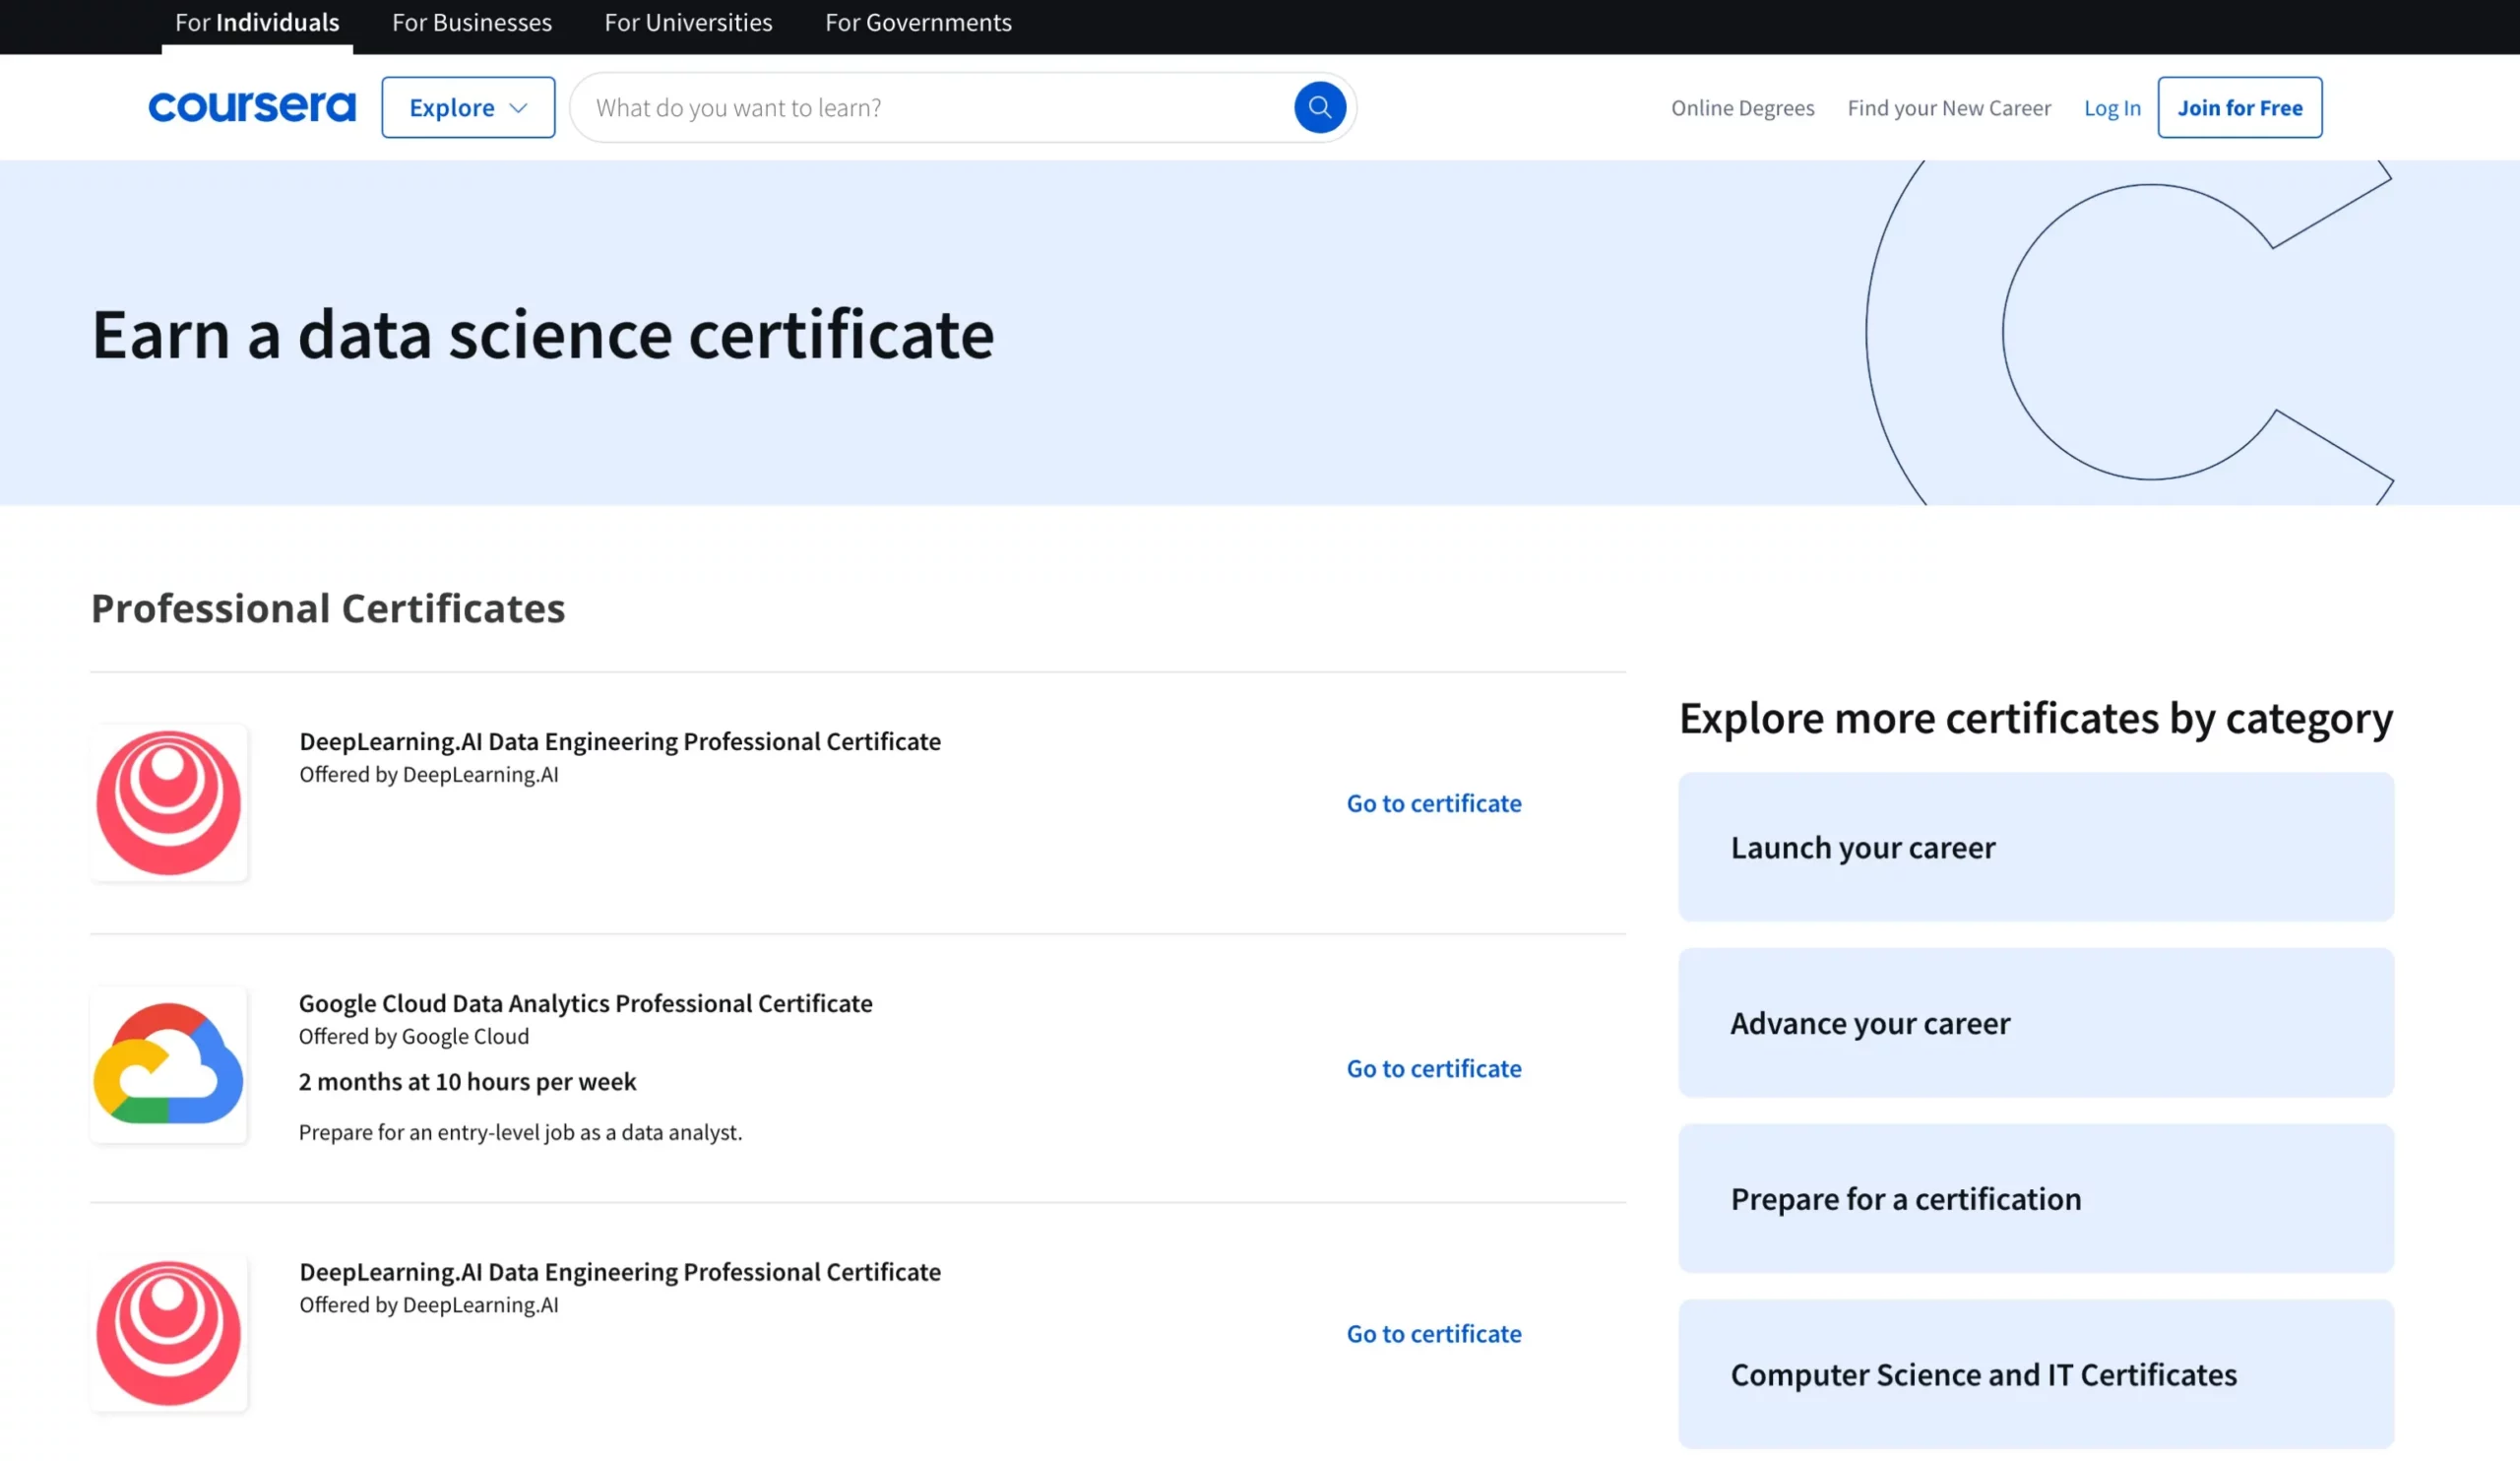Open Computer Science and IT Certificates card

click(x=2035, y=1374)
